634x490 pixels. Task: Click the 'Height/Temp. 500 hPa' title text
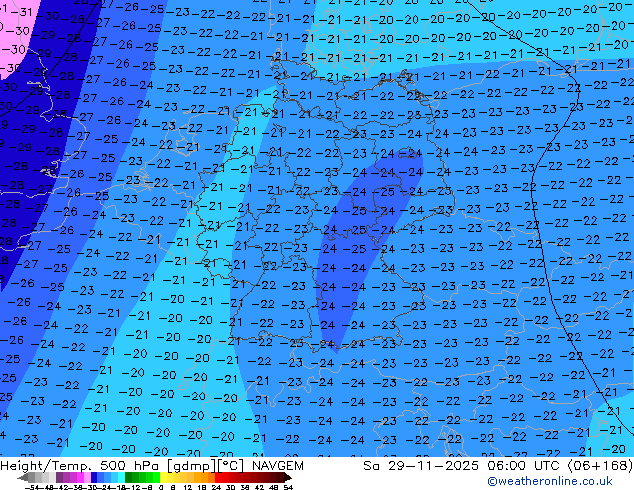tap(81, 466)
